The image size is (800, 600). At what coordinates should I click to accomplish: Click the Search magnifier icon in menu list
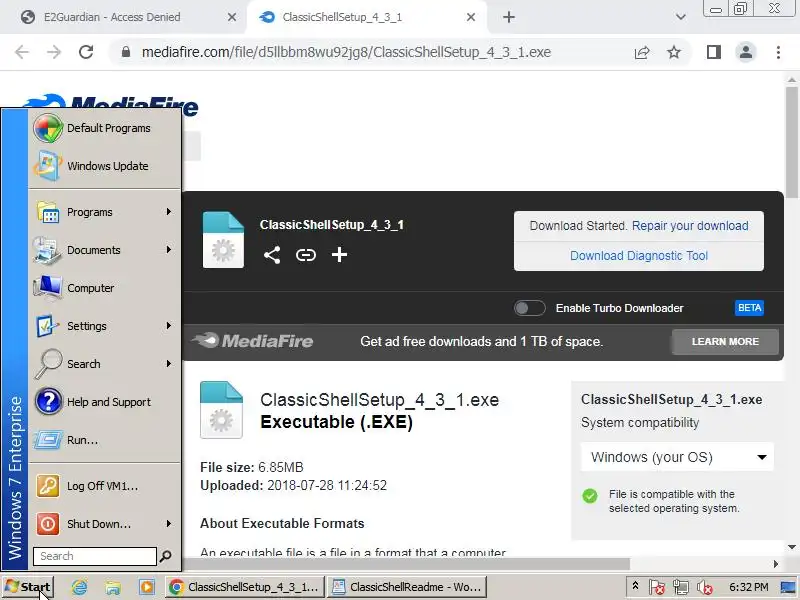(x=48, y=364)
